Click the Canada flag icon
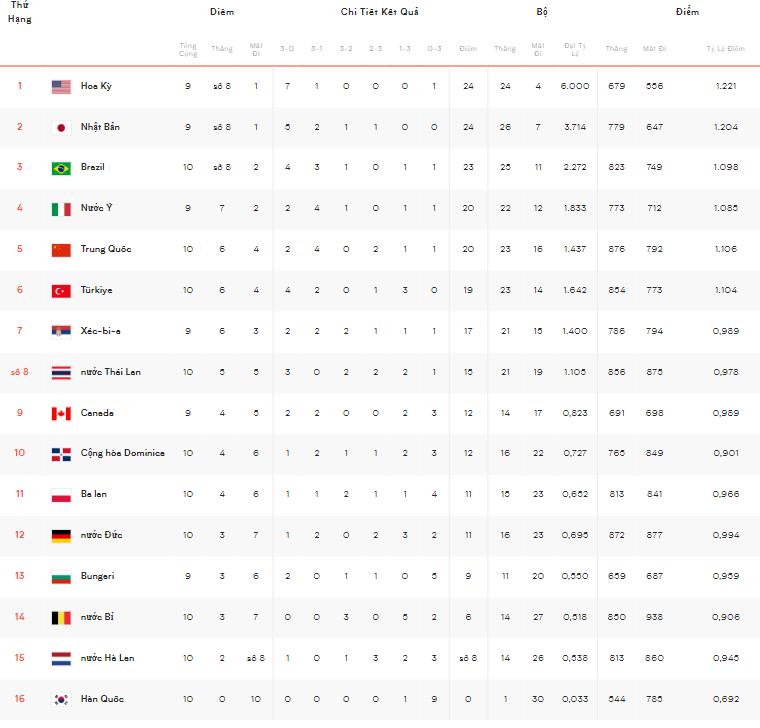 (x=61, y=413)
